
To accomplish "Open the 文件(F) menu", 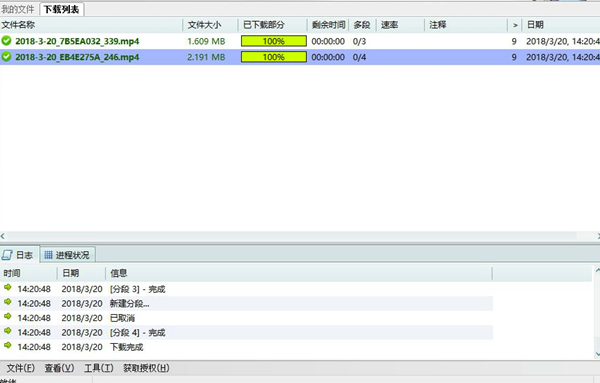I will 21,368.
